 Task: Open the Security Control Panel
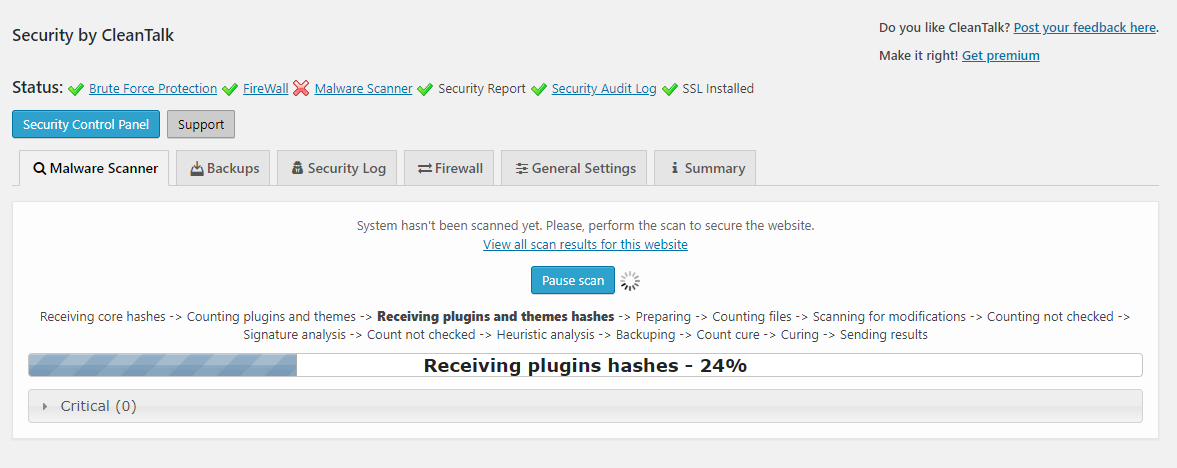pyautogui.click(x=86, y=125)
